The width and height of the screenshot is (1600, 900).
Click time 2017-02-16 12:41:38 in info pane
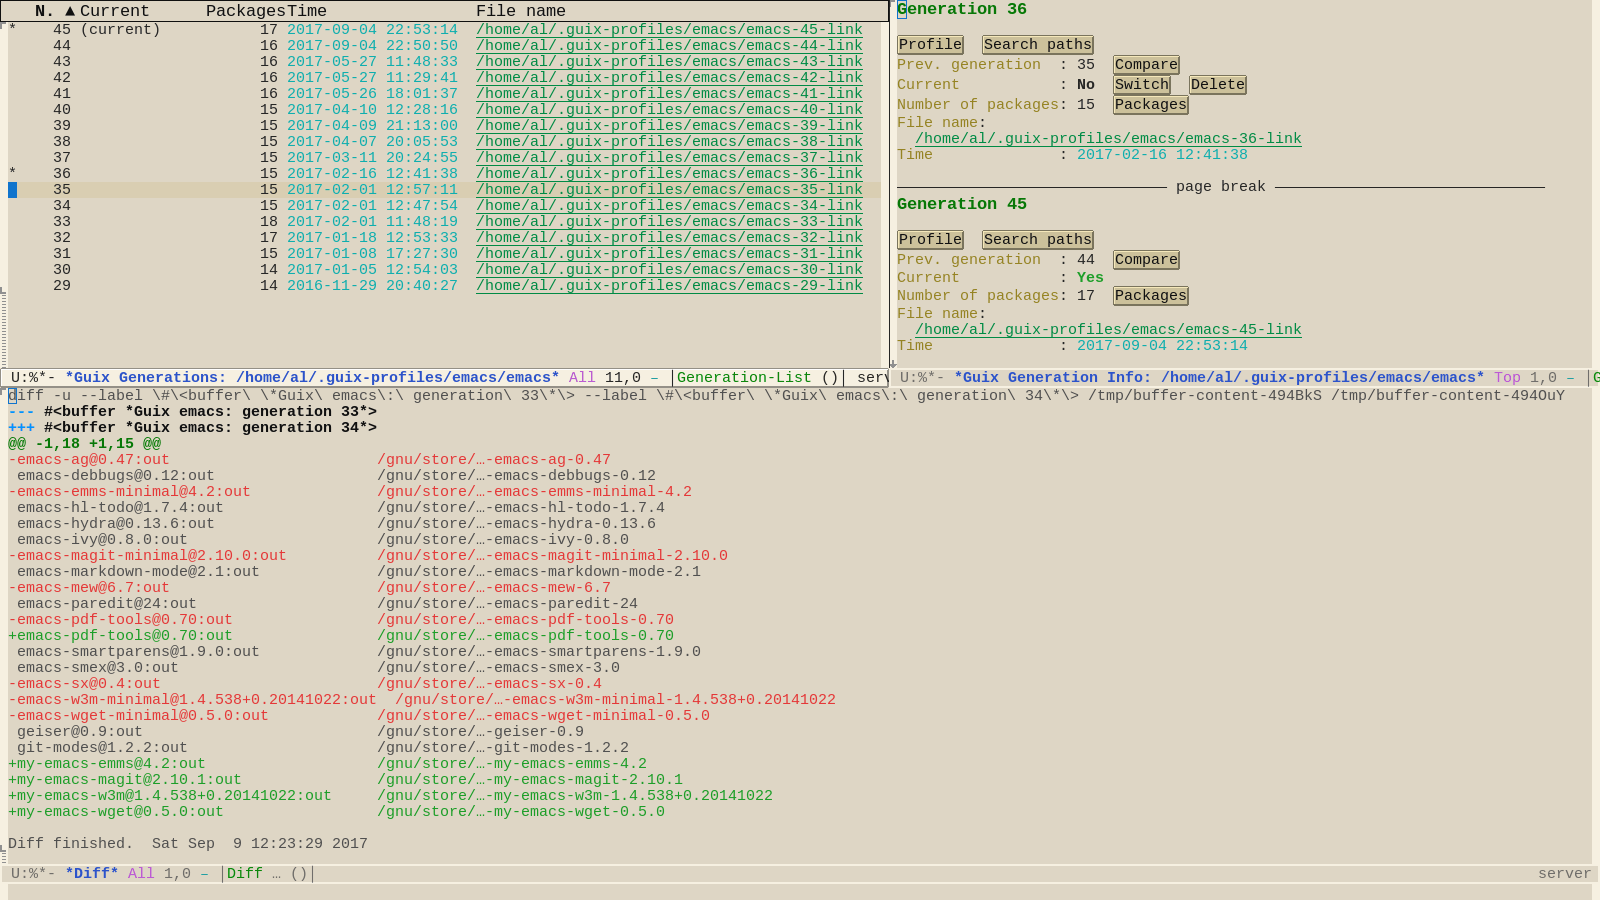1162,155
